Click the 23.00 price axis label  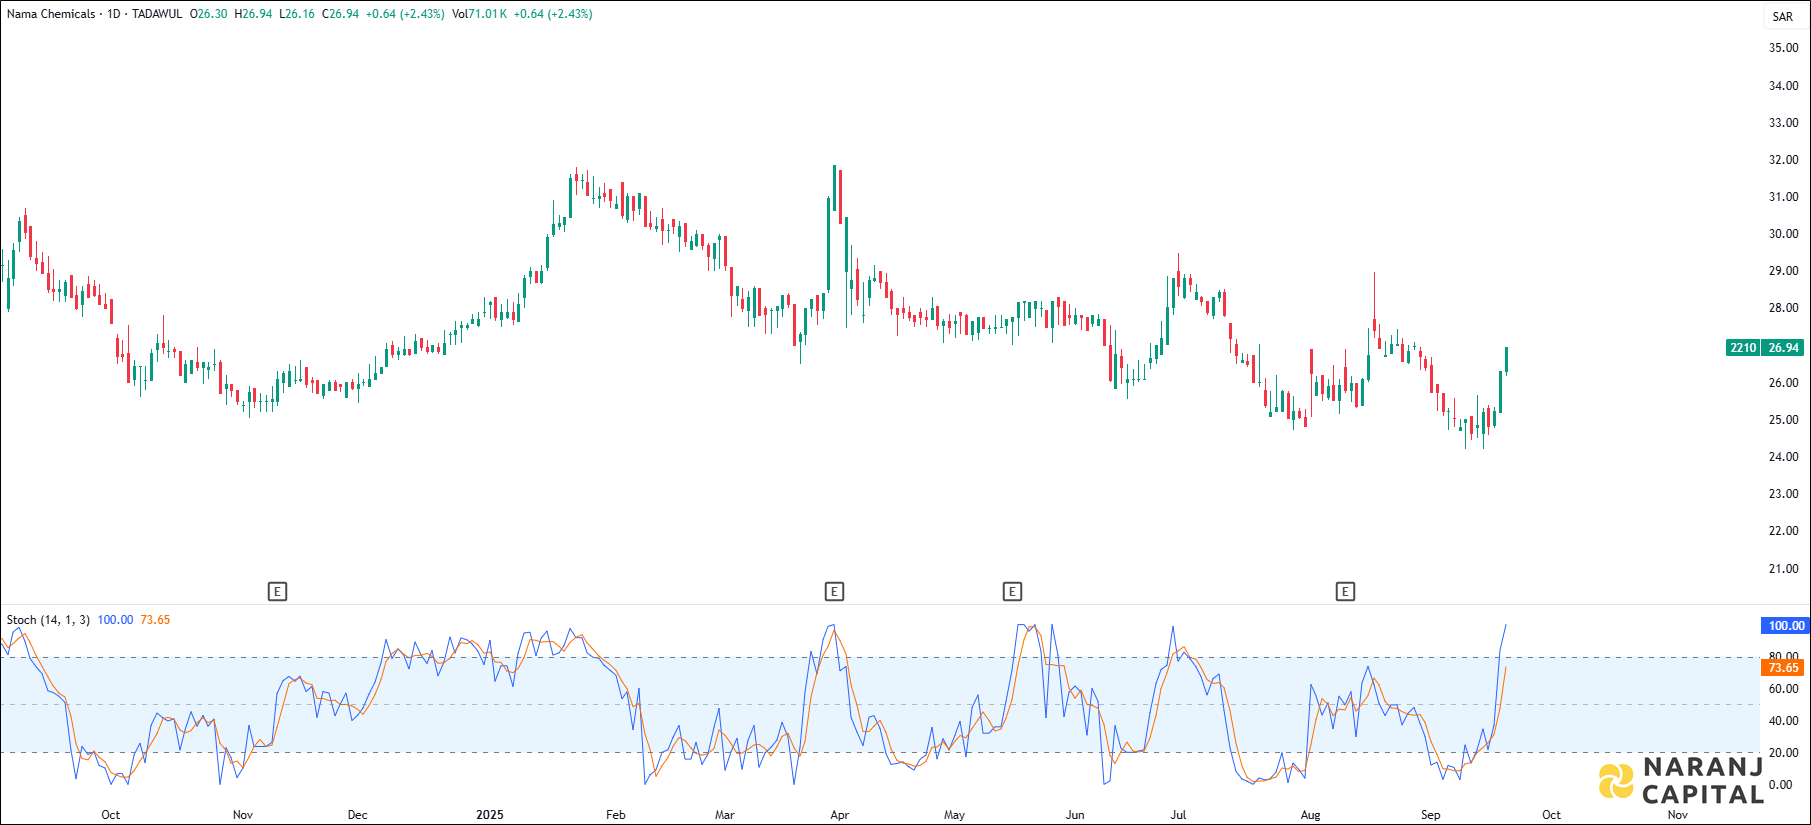pyautogui.click(x=1783, y=494)
